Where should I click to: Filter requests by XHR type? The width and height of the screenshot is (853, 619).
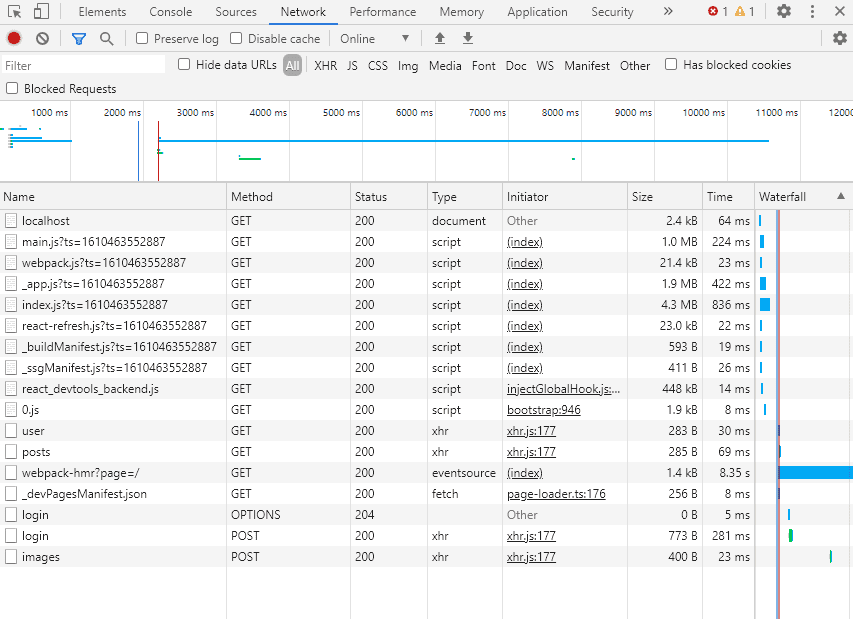click(325, 66)
